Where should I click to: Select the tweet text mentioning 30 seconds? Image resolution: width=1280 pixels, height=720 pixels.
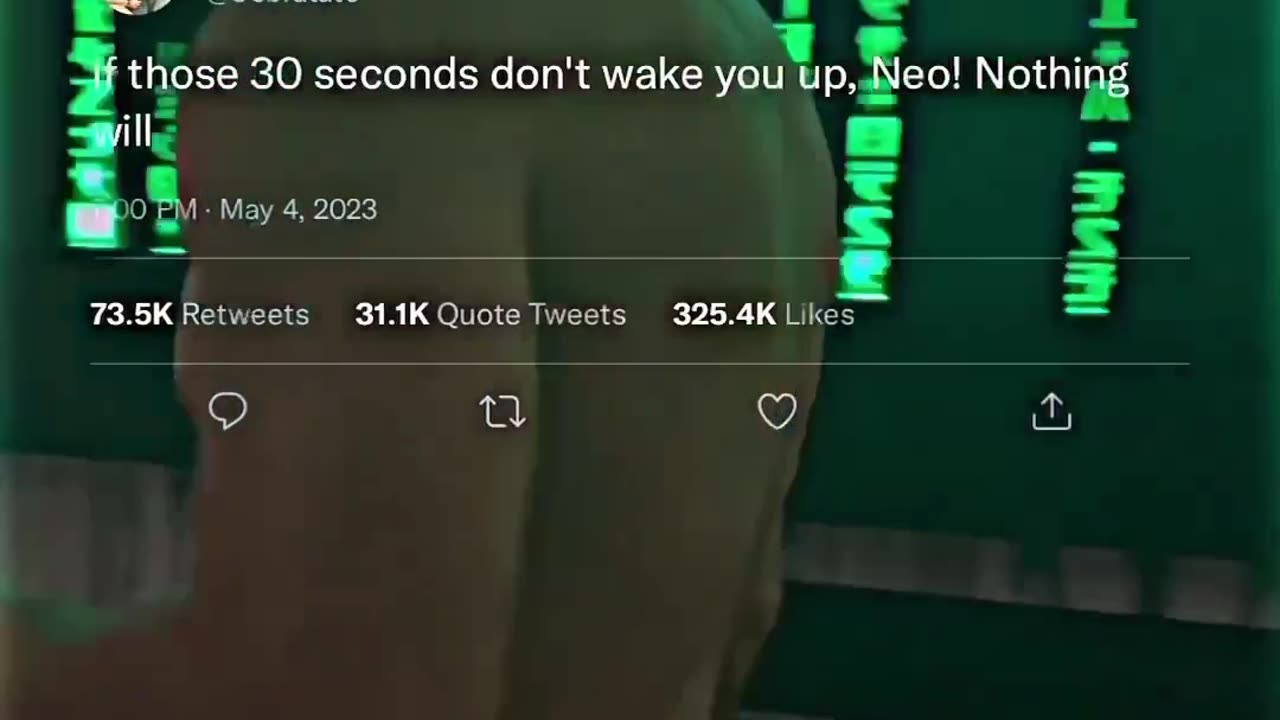pyautogui.click(x=611, y=101)
